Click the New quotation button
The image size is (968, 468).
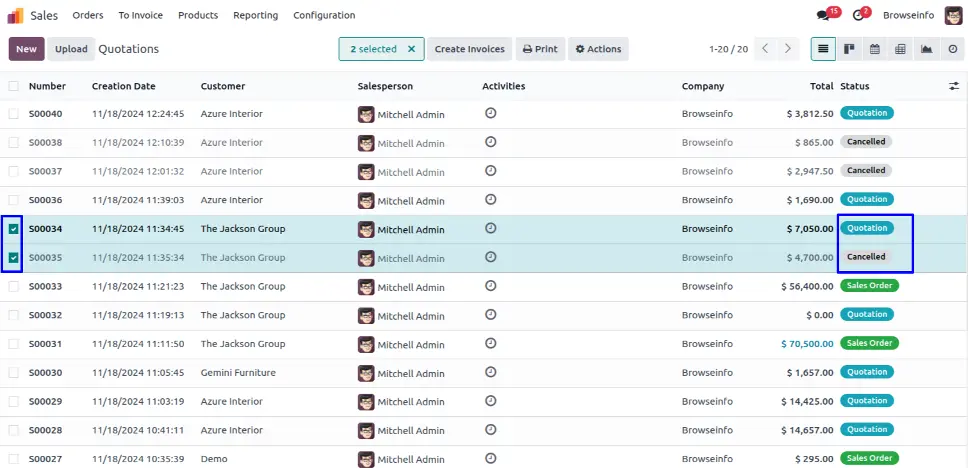26,49
